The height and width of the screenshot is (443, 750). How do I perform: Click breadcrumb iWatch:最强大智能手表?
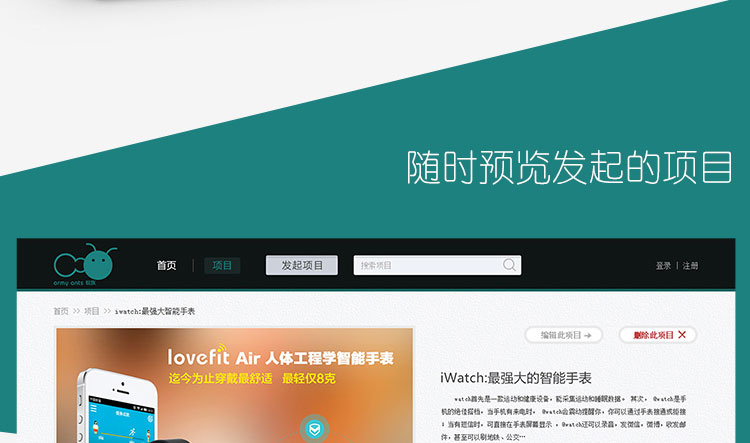click(154, 311)
